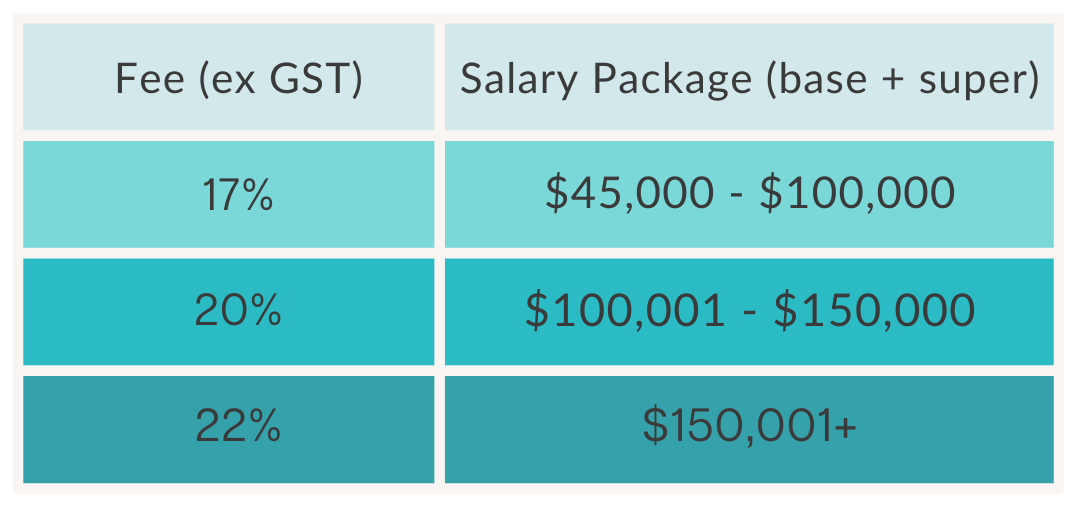Click the word Fee in the header

(x=150, y=79)
